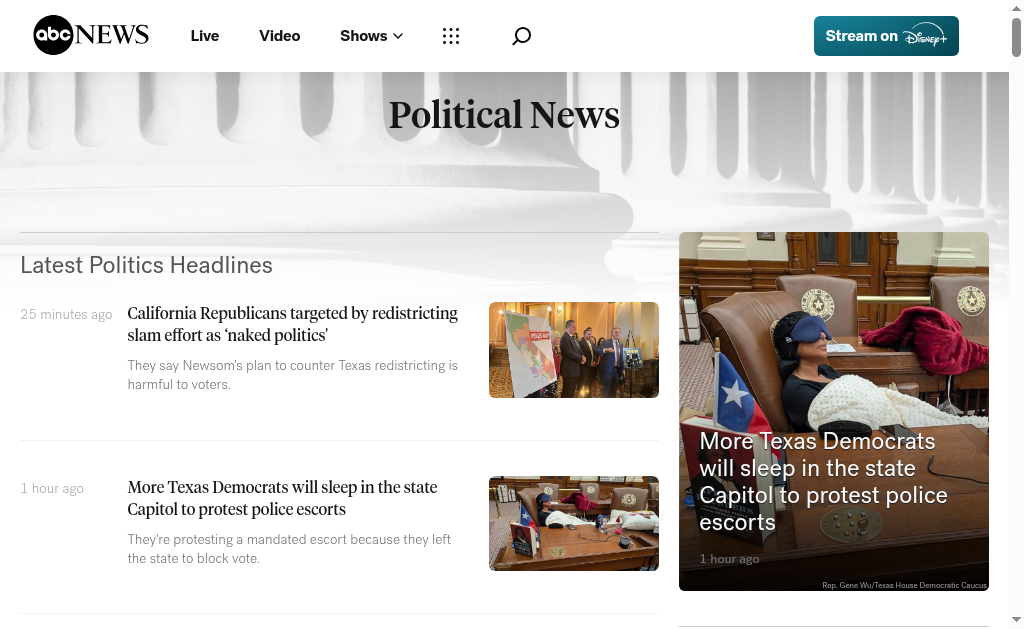Click the Stream on Disney+ button
The image size is (1024, 629).
886,36
